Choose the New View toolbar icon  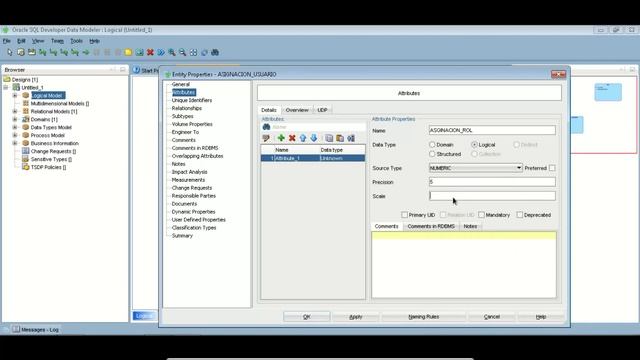click(31, 52)
